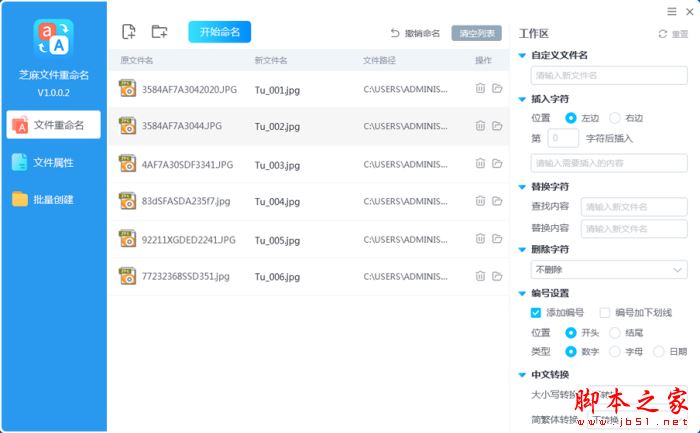Viewport: 700px width, 433px height.
Task: Click the 文件路径 column header
Action: pos(379,60)
